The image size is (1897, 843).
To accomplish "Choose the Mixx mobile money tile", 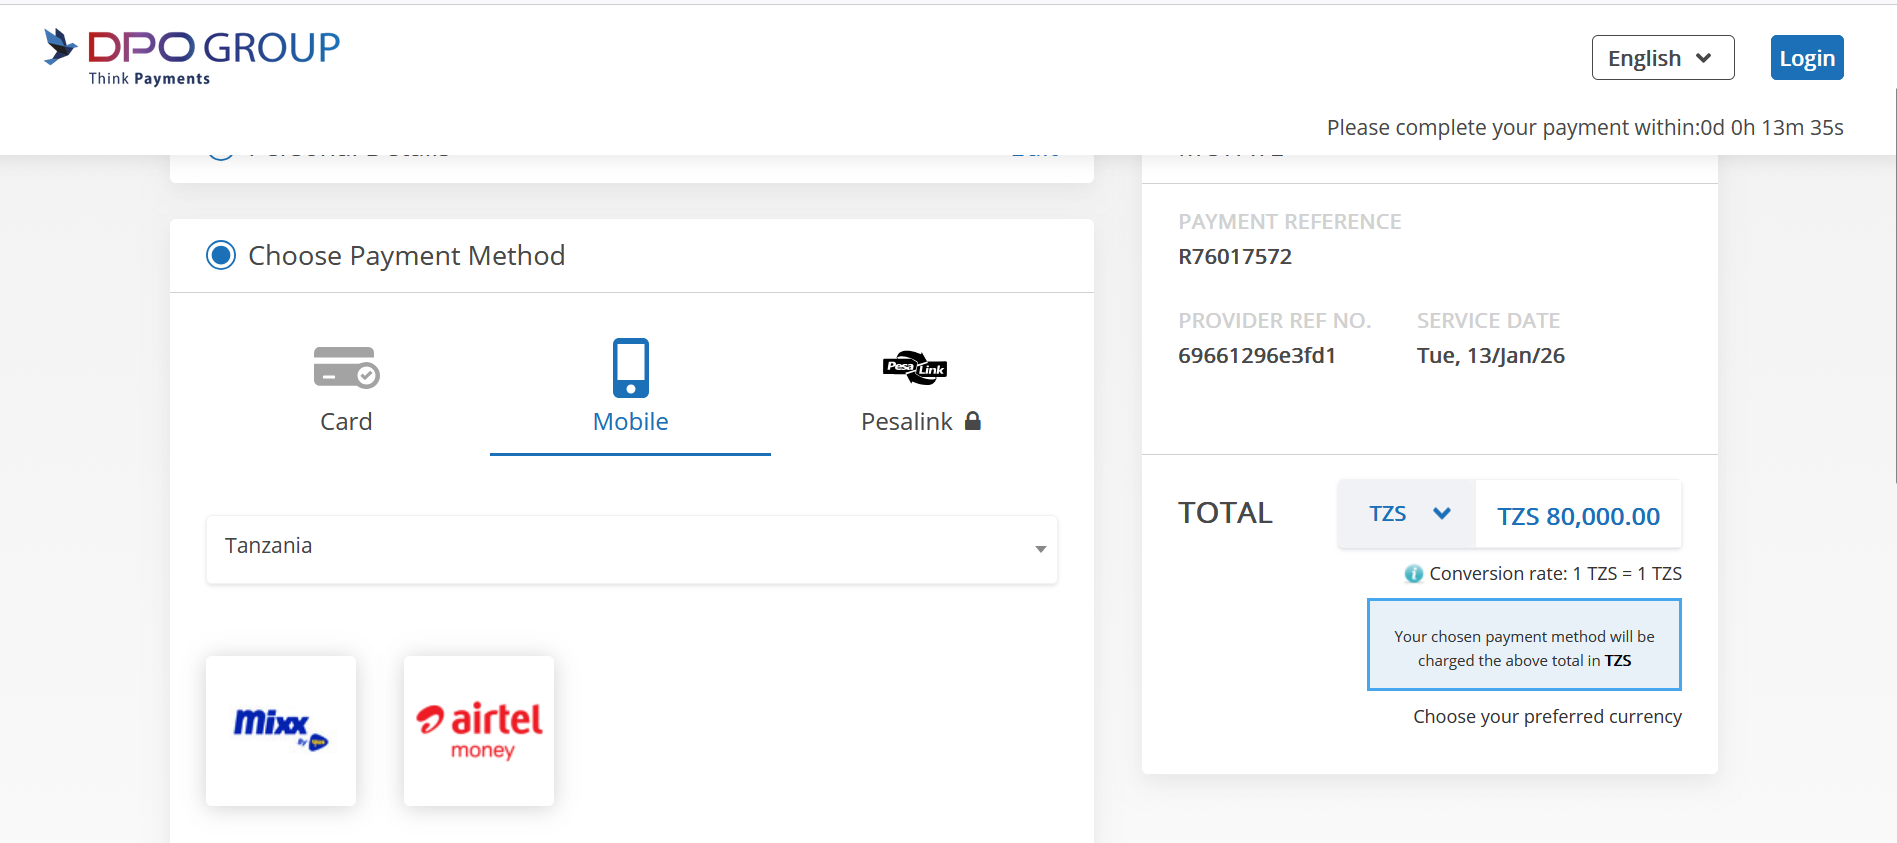I will (281, 730).
